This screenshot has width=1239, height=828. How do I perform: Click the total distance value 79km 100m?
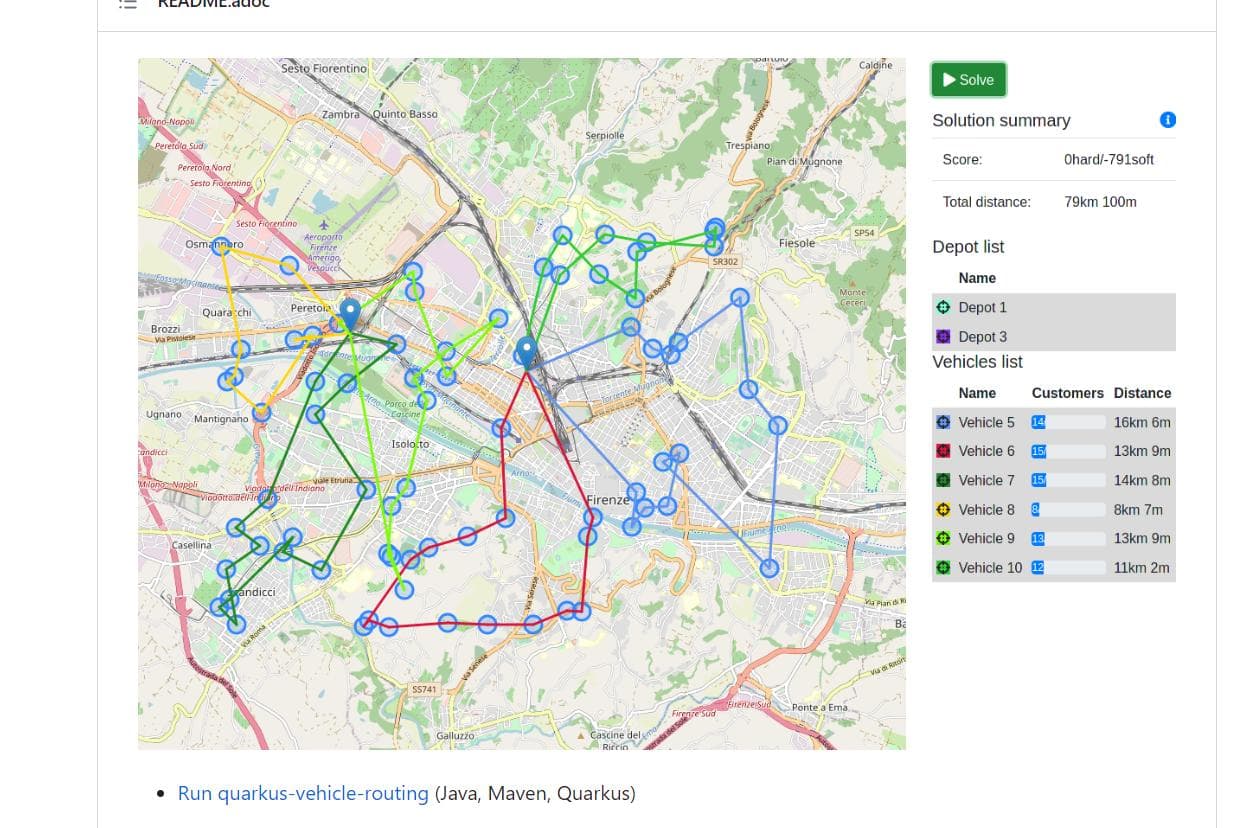tap(1100, 202)
